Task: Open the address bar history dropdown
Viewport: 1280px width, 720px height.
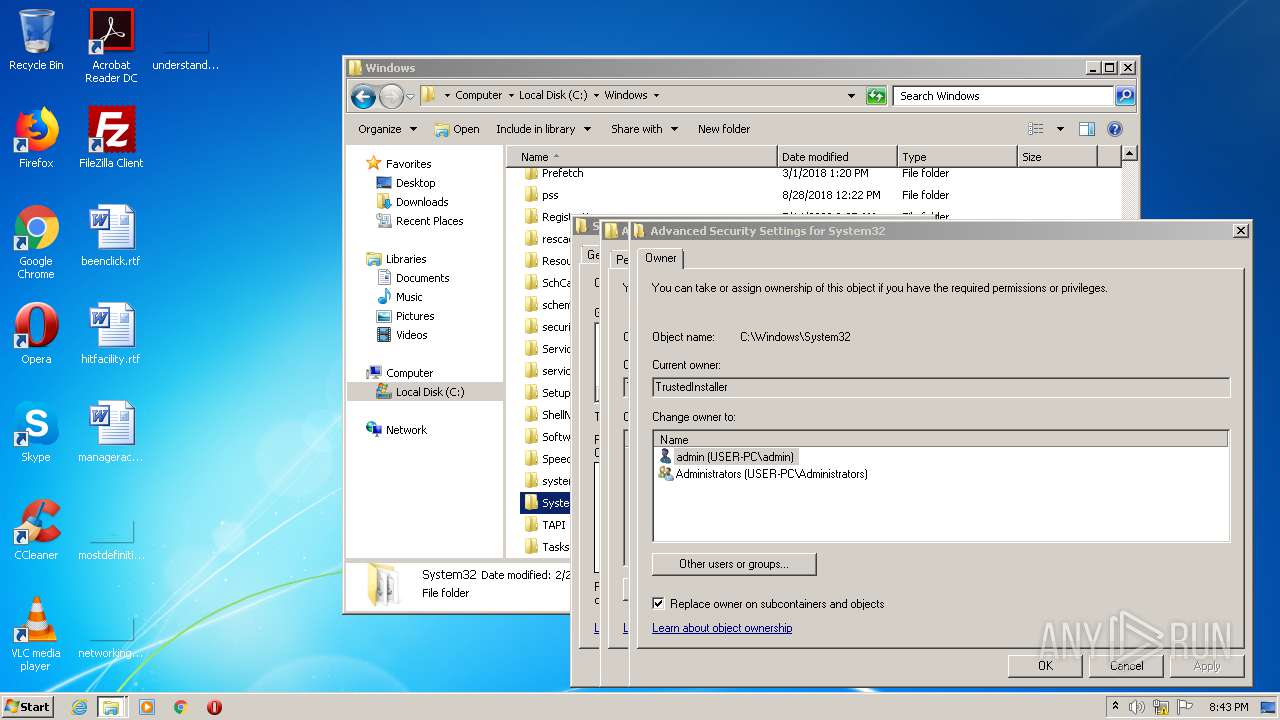Action: tap(851, 96)
